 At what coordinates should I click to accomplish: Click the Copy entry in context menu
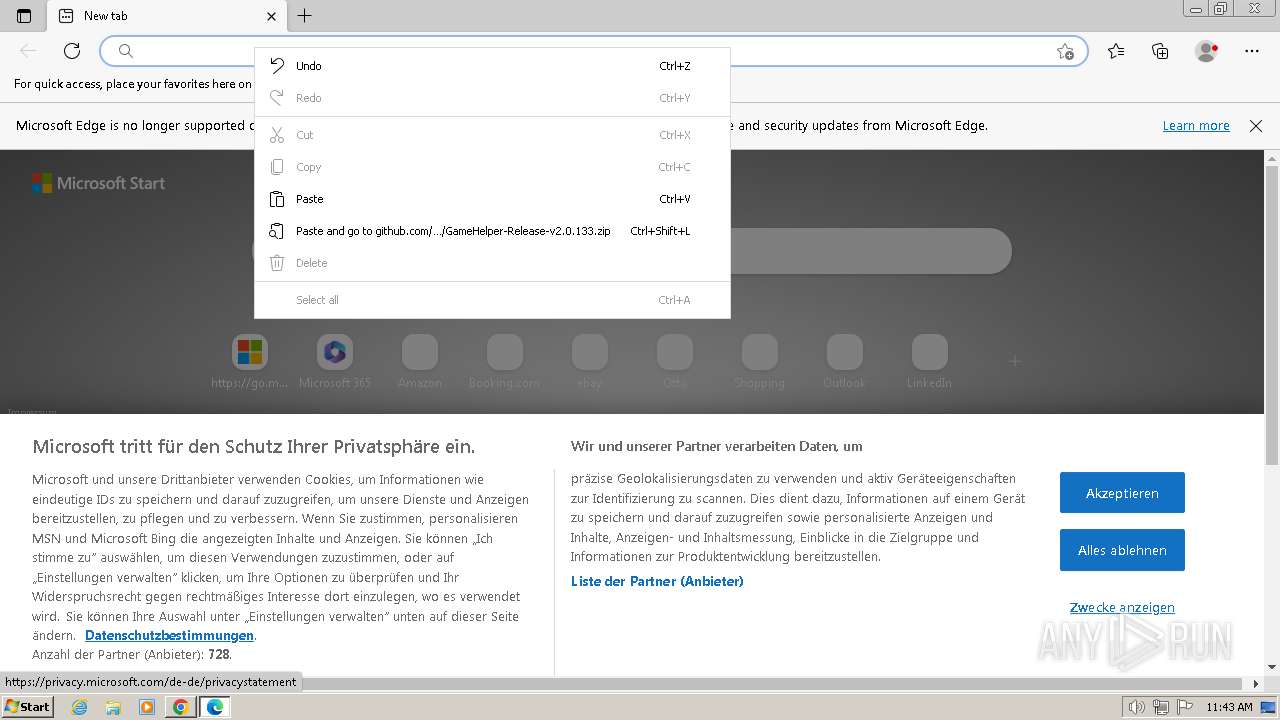coord(492,167)
